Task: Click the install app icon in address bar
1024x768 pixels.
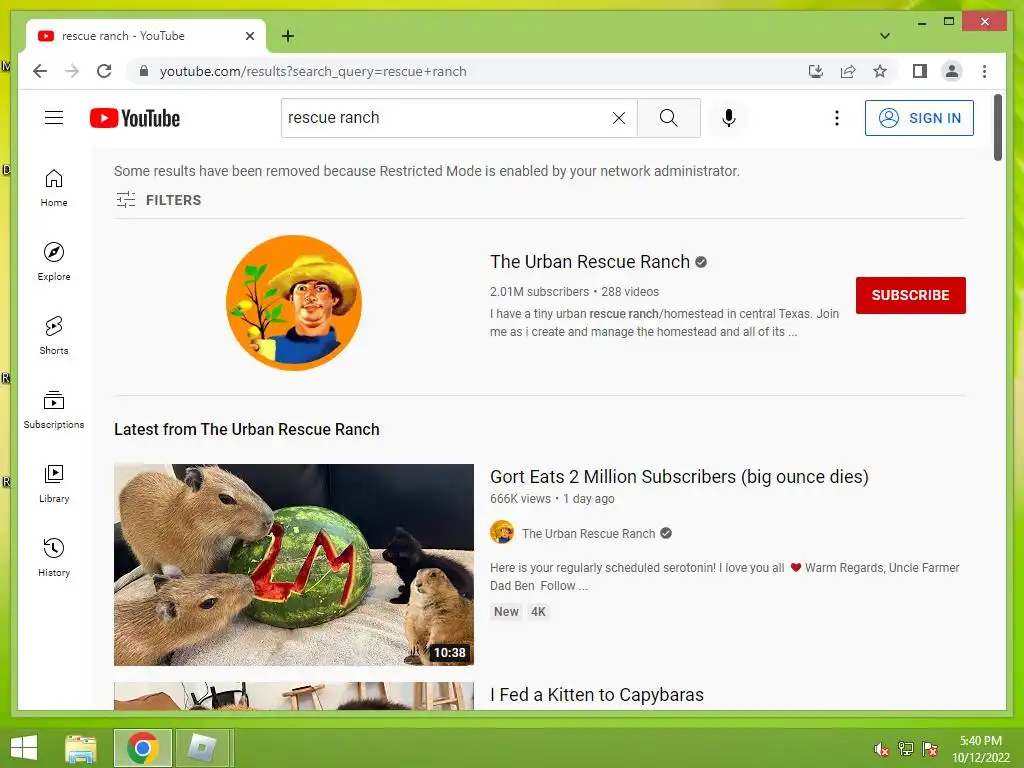Action: tap(816, 71)
